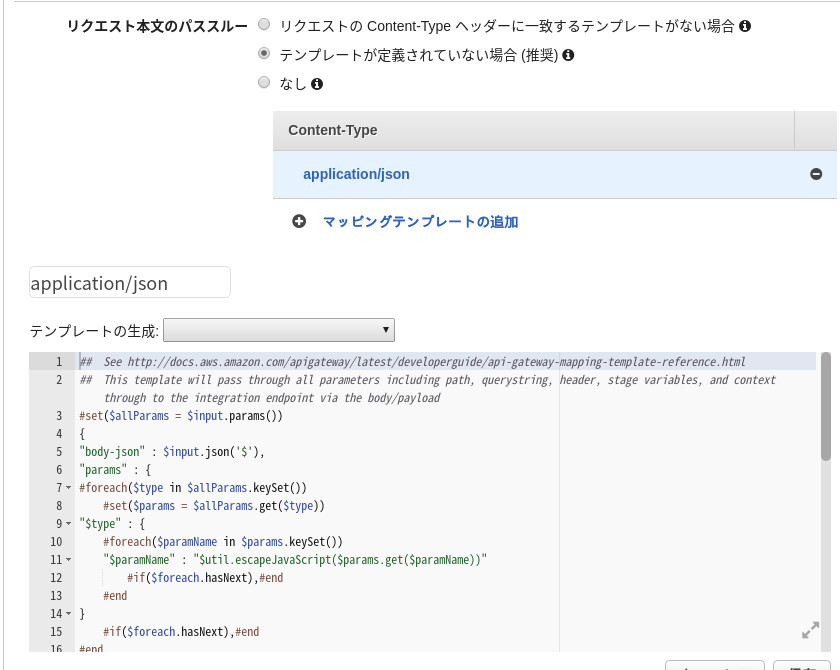Image resolution: width=840 pixels, height=670 pixels.
Task: Click line number 5 in the editor gutter
Action: [57, 451]
